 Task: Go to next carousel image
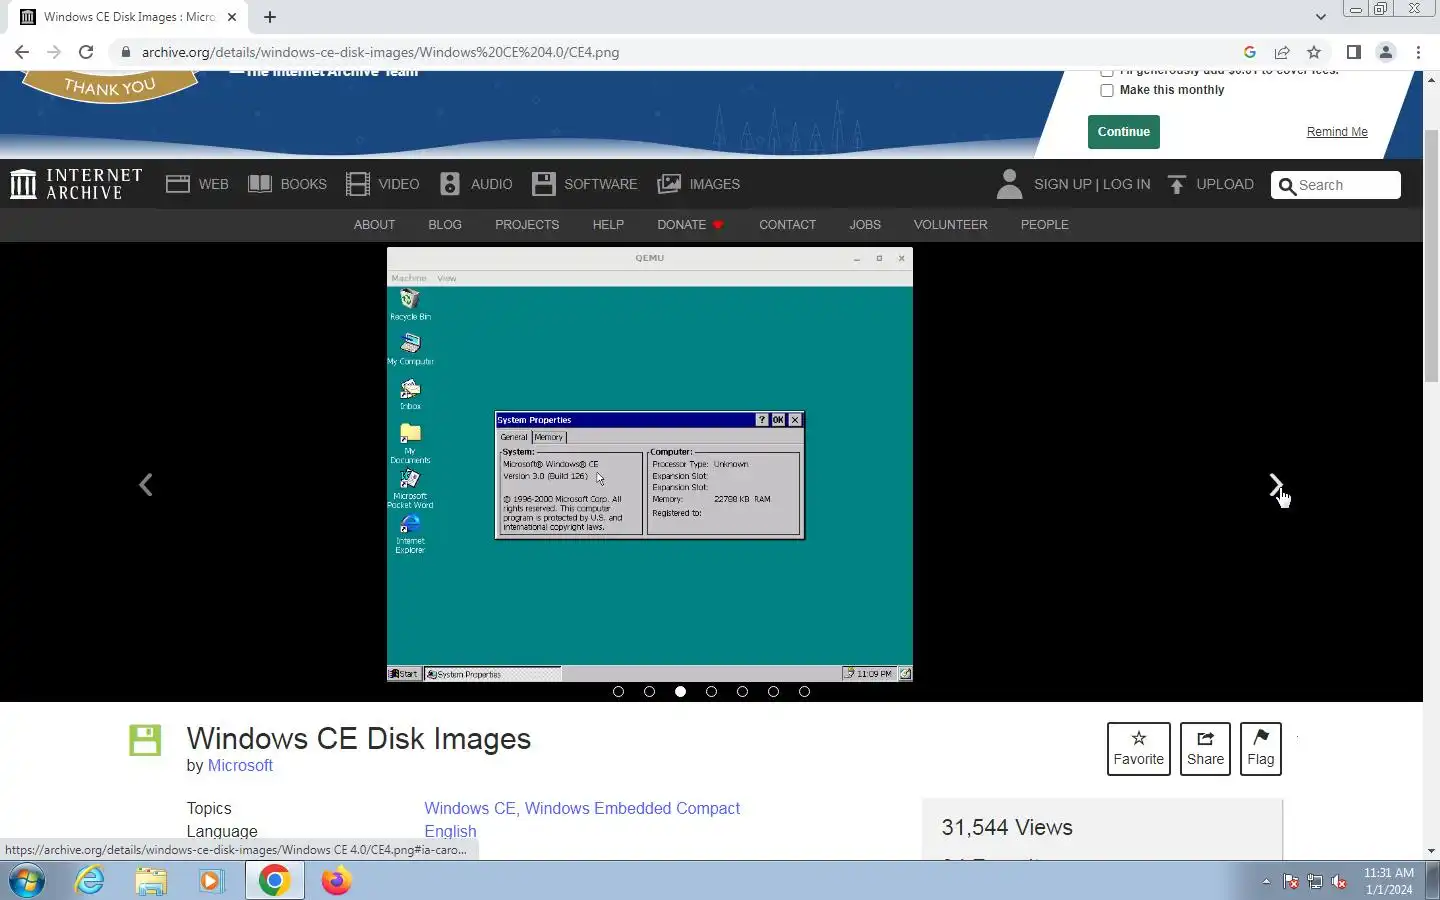(x=1276, y=485)
